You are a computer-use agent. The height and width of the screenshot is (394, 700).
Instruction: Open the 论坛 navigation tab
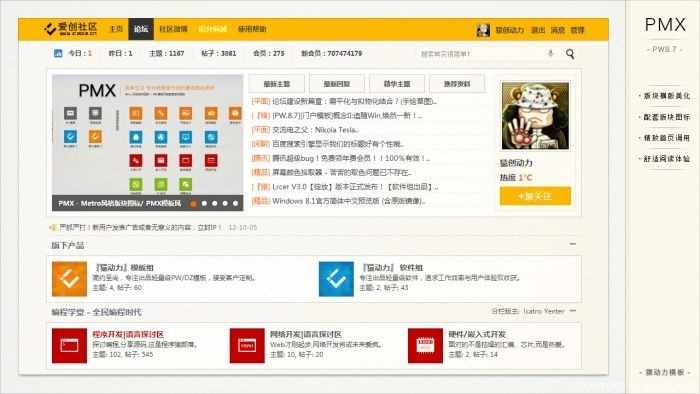click(141, 29)
